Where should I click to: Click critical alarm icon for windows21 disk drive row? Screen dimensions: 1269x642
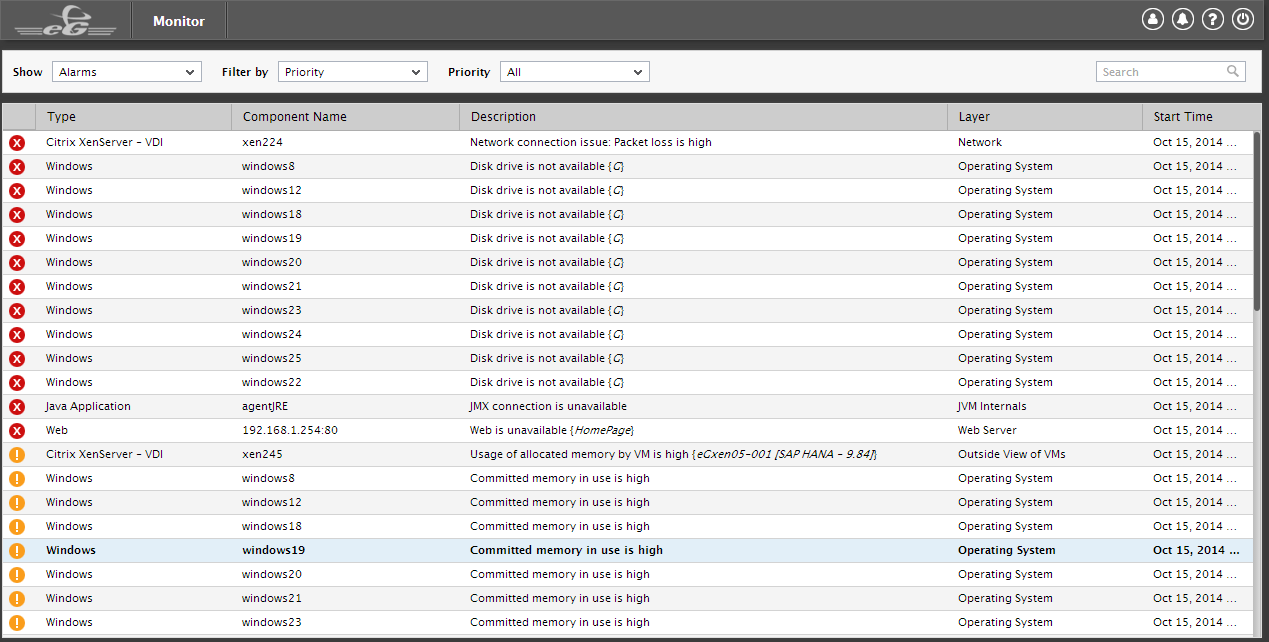point(17,286)
